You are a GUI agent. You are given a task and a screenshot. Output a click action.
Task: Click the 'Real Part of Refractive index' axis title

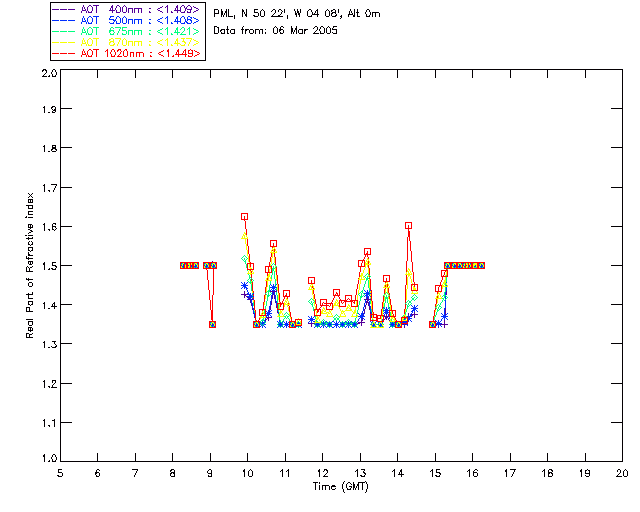(x=29, y=265)
